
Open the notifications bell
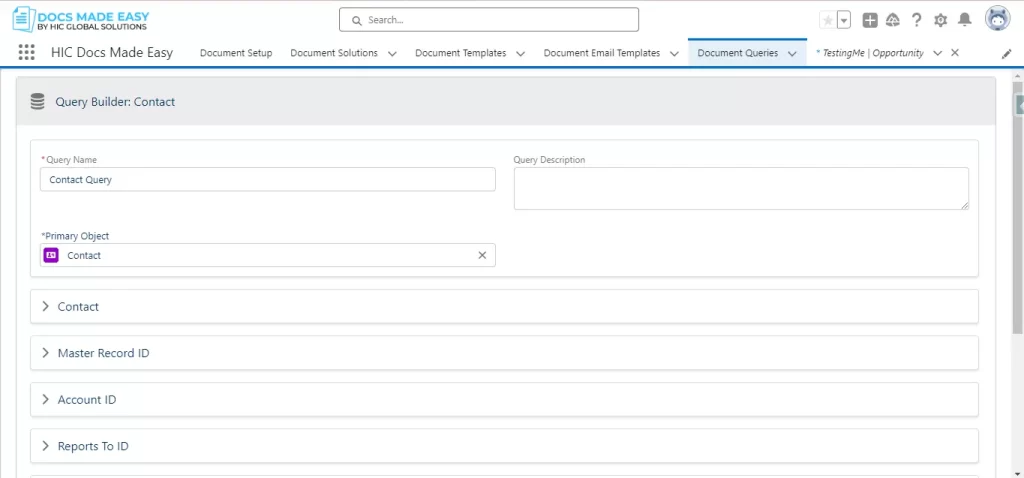click(x=965, y=20)
